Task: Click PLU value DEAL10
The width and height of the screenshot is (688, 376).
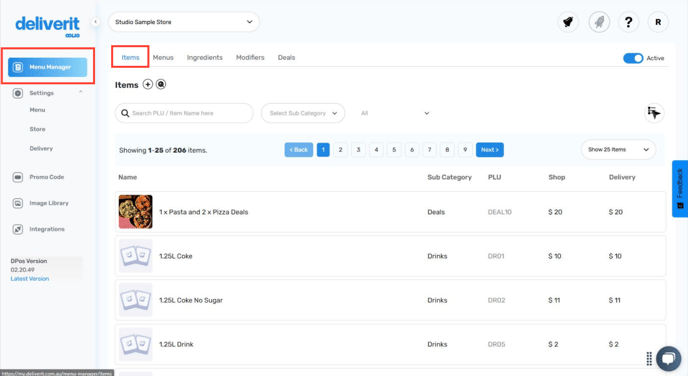Action: pyautogui.click(x=499, y=212)
